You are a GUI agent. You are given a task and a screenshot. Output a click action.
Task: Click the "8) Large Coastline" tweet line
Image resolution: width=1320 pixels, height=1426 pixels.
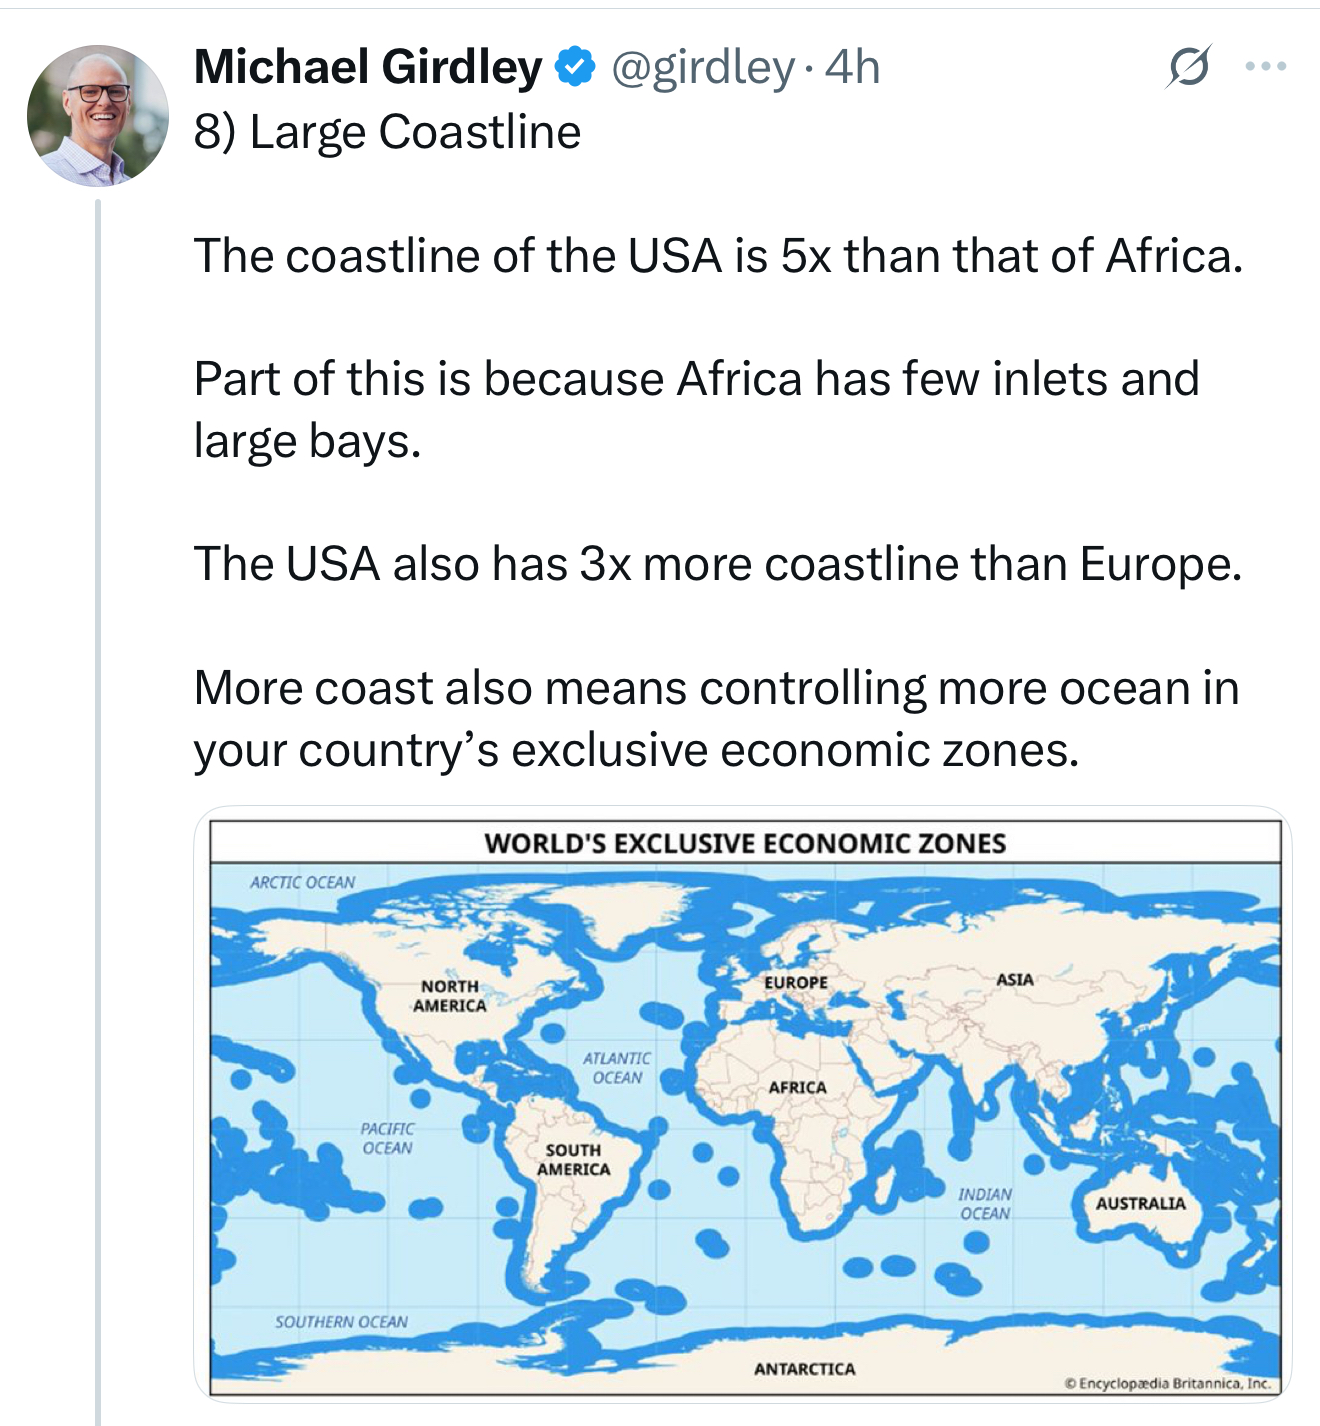pyautogui.click(x=387, y=132)
